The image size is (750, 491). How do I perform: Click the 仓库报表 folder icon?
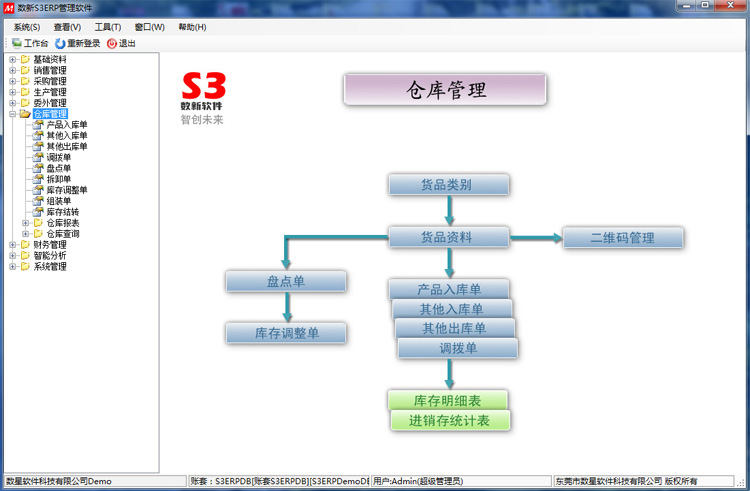pos(38,223)
